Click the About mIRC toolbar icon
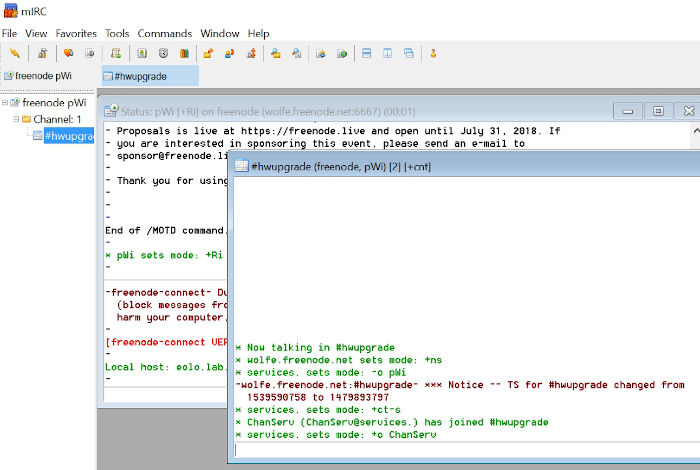The height and width of the screenshot is (470, 700). tap(433, 54)
